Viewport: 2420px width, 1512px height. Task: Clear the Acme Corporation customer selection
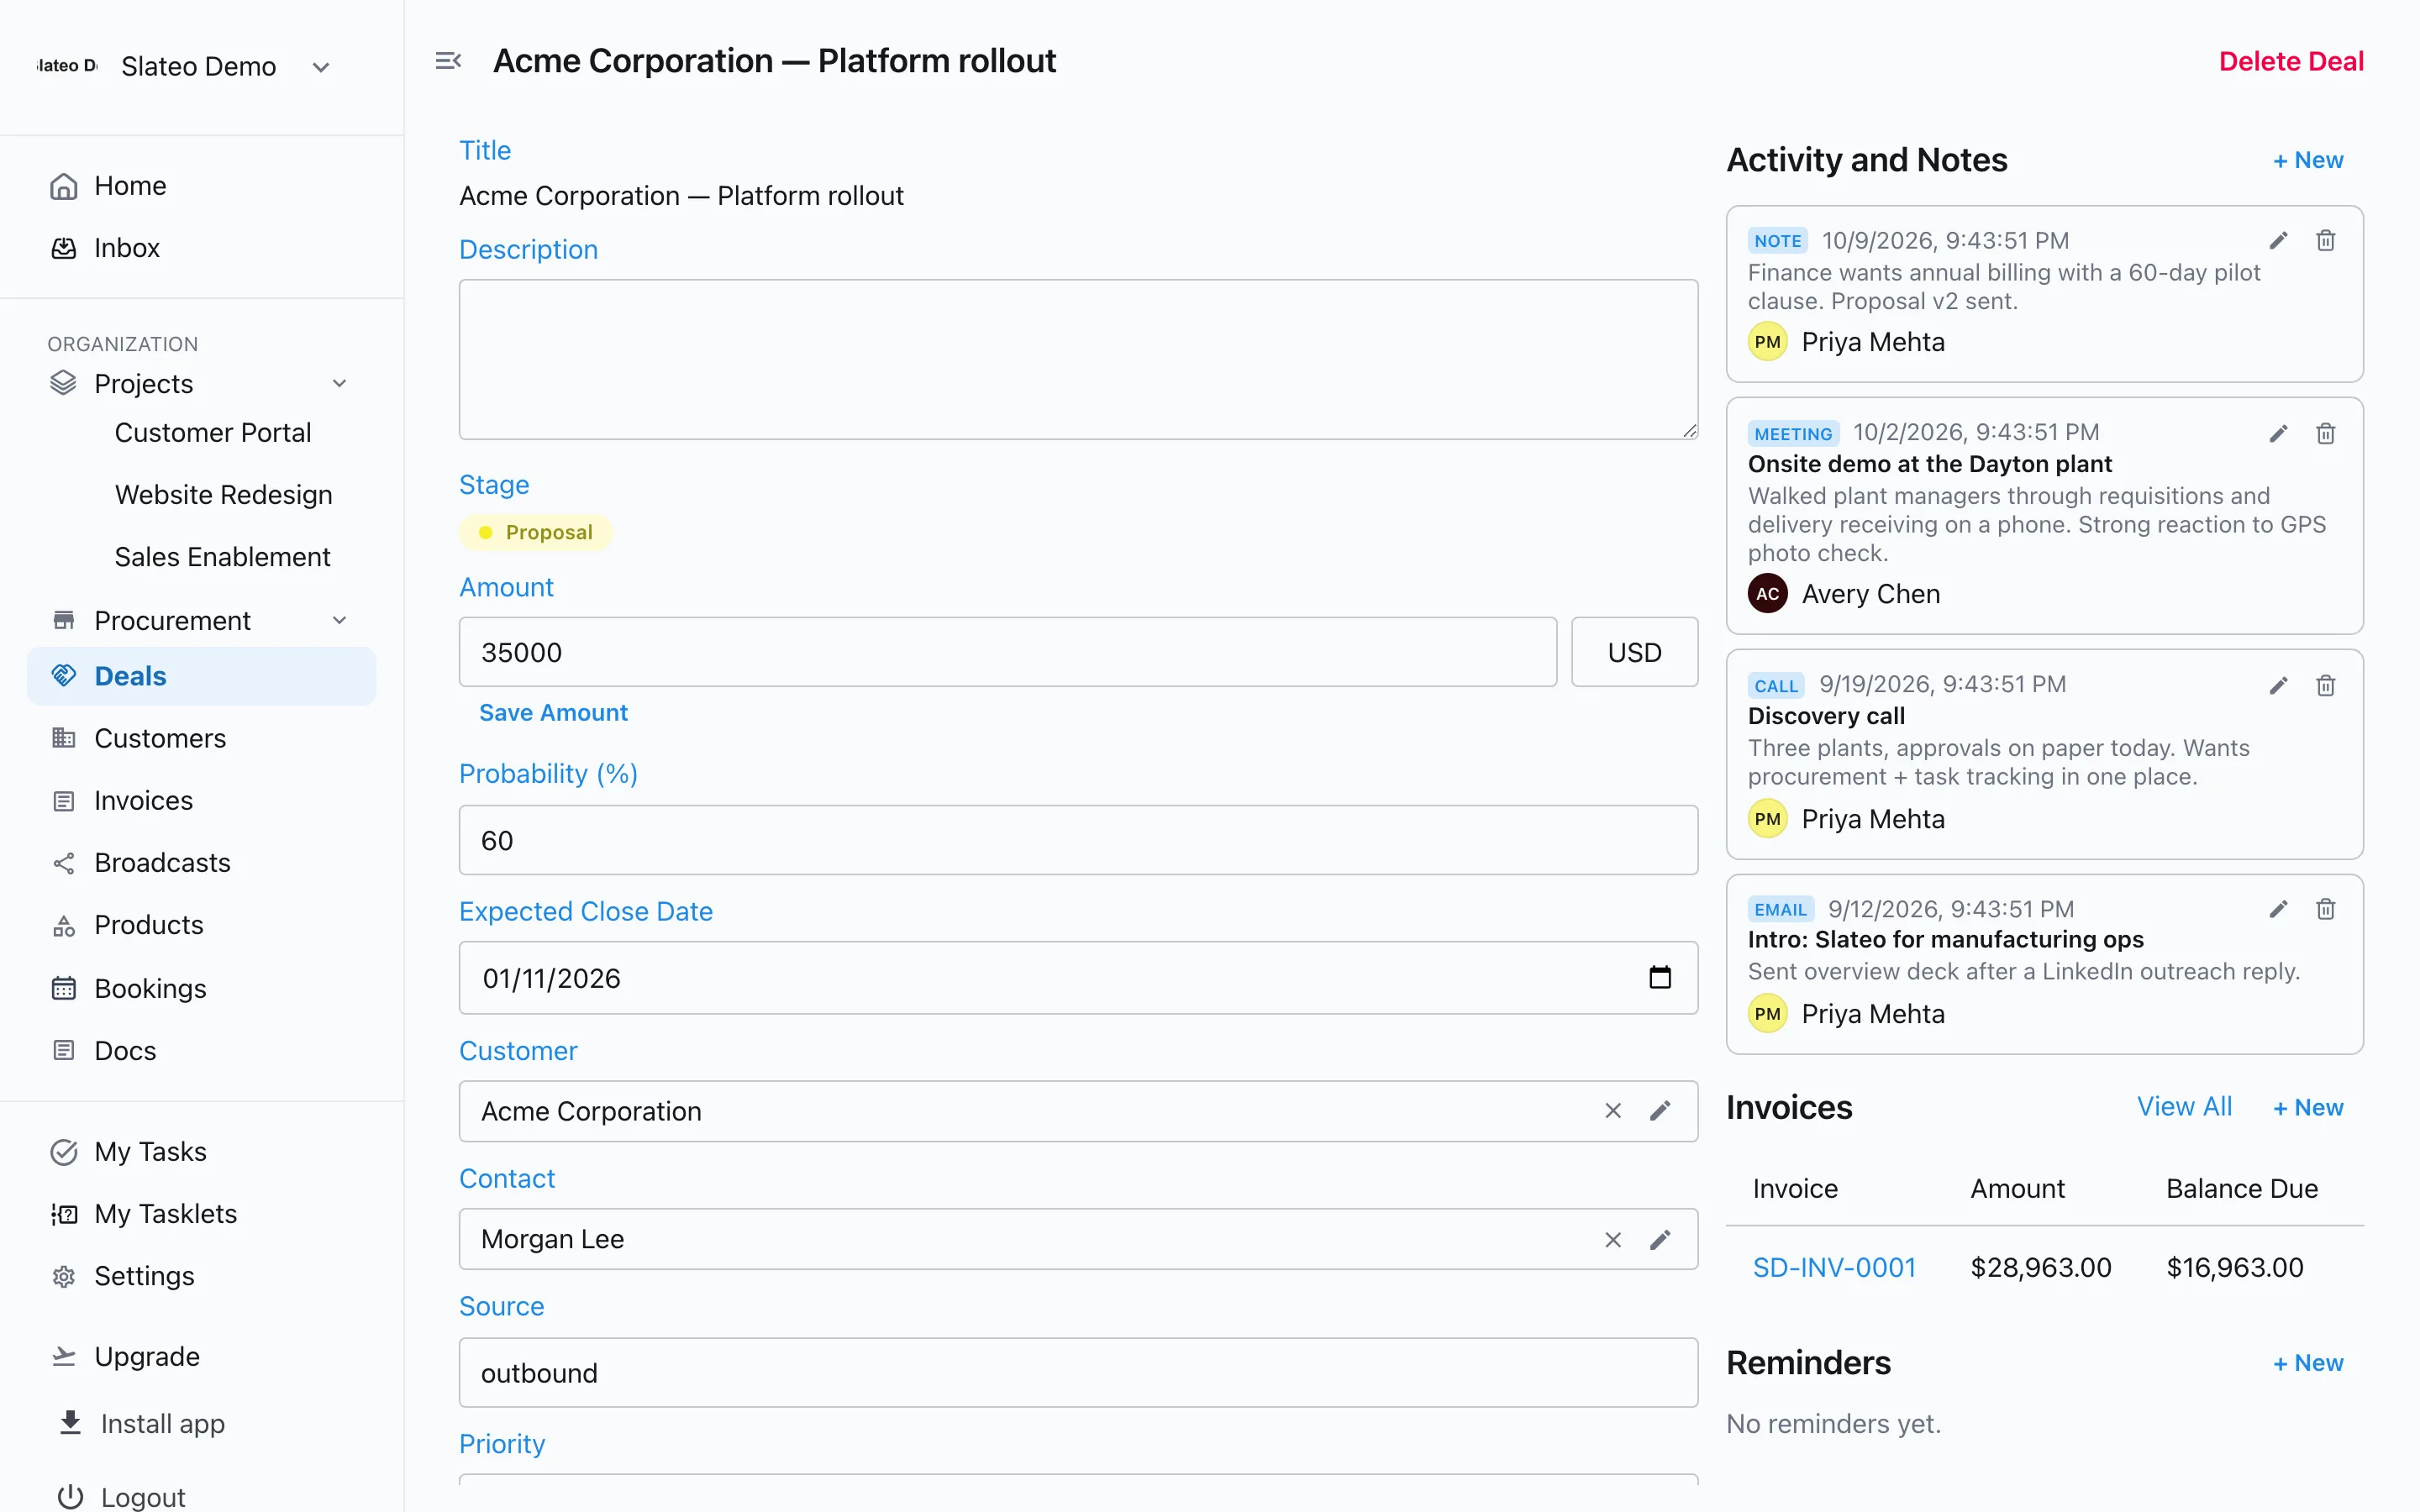pyautogui.click(x=1613, y=1111)
